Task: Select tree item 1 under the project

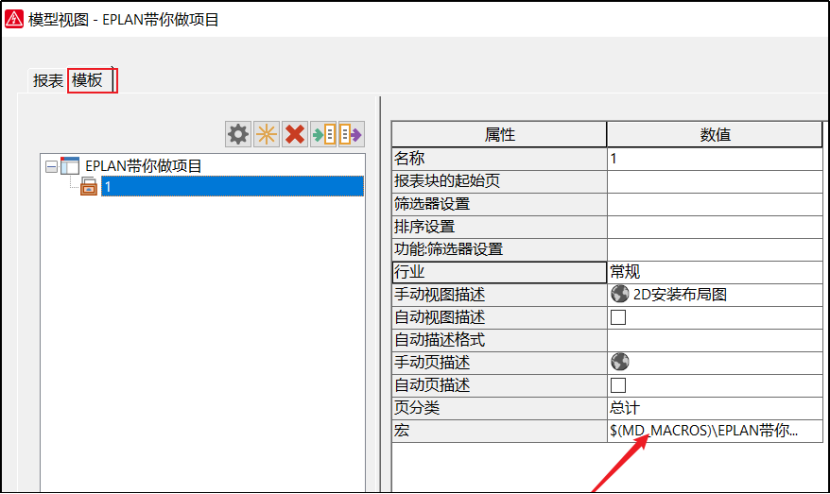Action: [232, 186]
